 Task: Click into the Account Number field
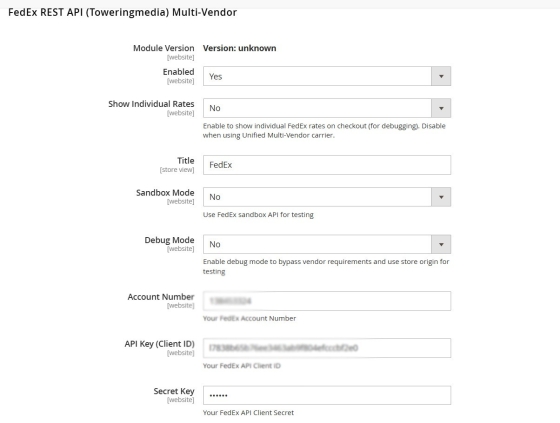[x=327, y=301]
